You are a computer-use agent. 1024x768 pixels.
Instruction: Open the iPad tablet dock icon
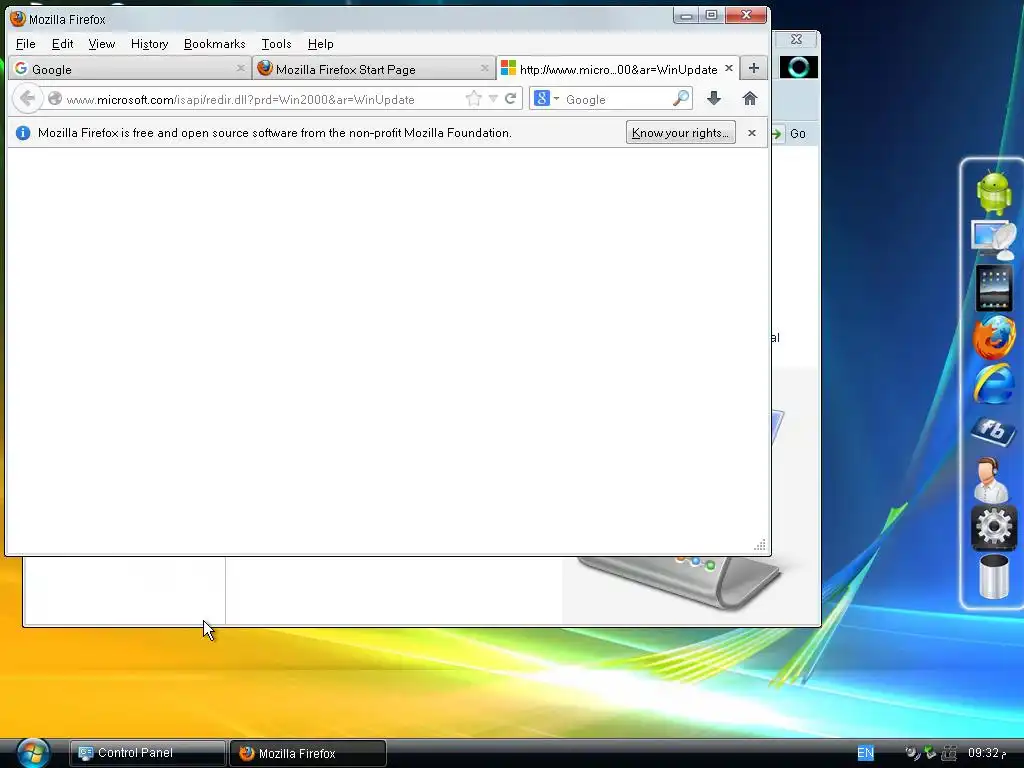993,287
